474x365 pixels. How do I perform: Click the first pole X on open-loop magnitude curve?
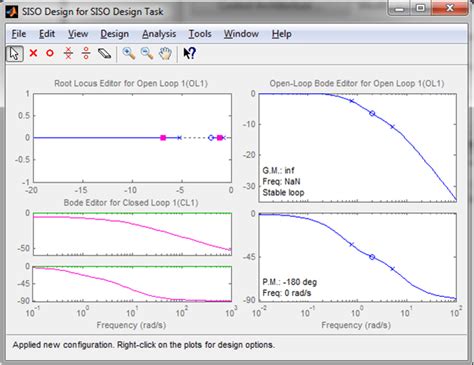[x=351, y=101]
